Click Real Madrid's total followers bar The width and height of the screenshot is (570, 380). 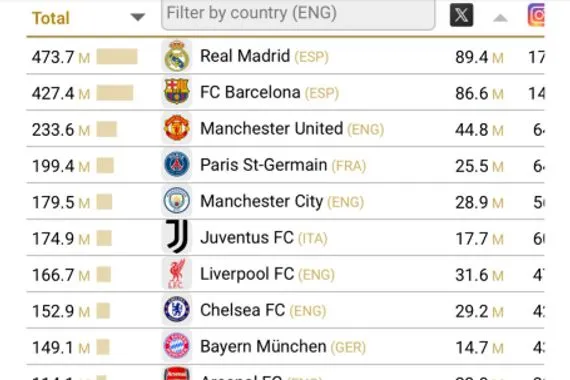[x=117, y=57]
